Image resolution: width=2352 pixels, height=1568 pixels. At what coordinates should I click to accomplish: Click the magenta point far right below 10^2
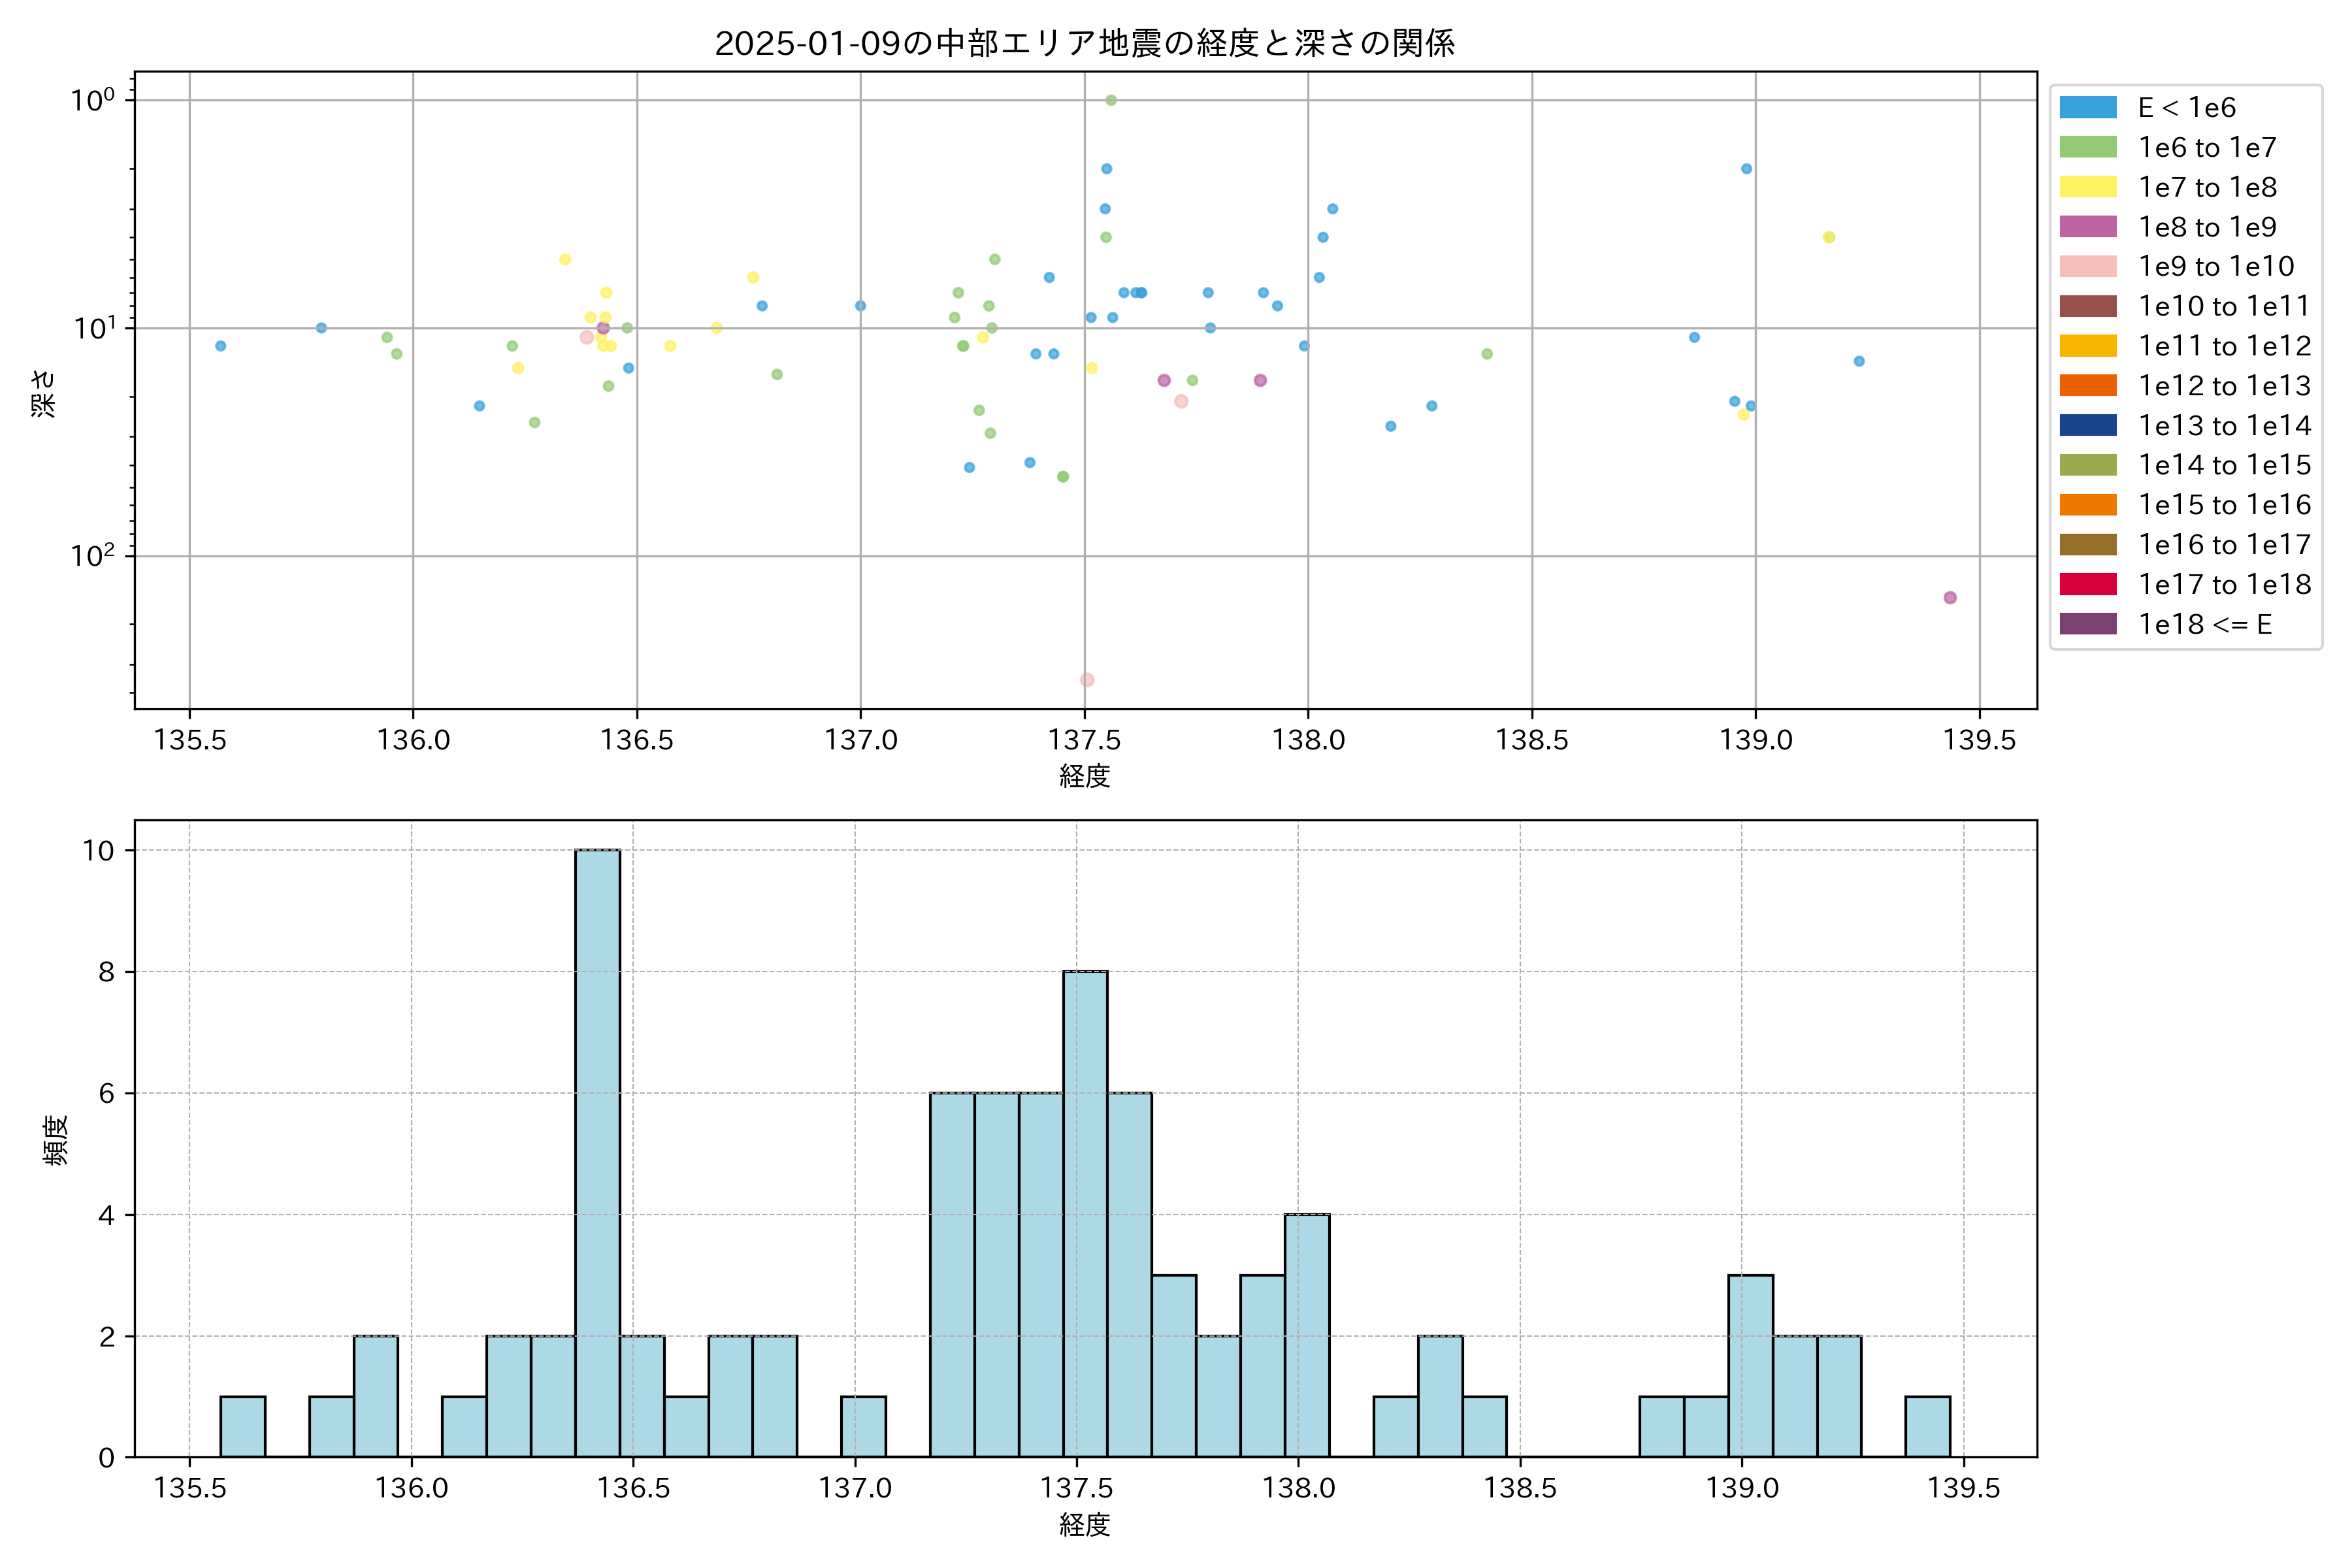(x=1950, y=598)
